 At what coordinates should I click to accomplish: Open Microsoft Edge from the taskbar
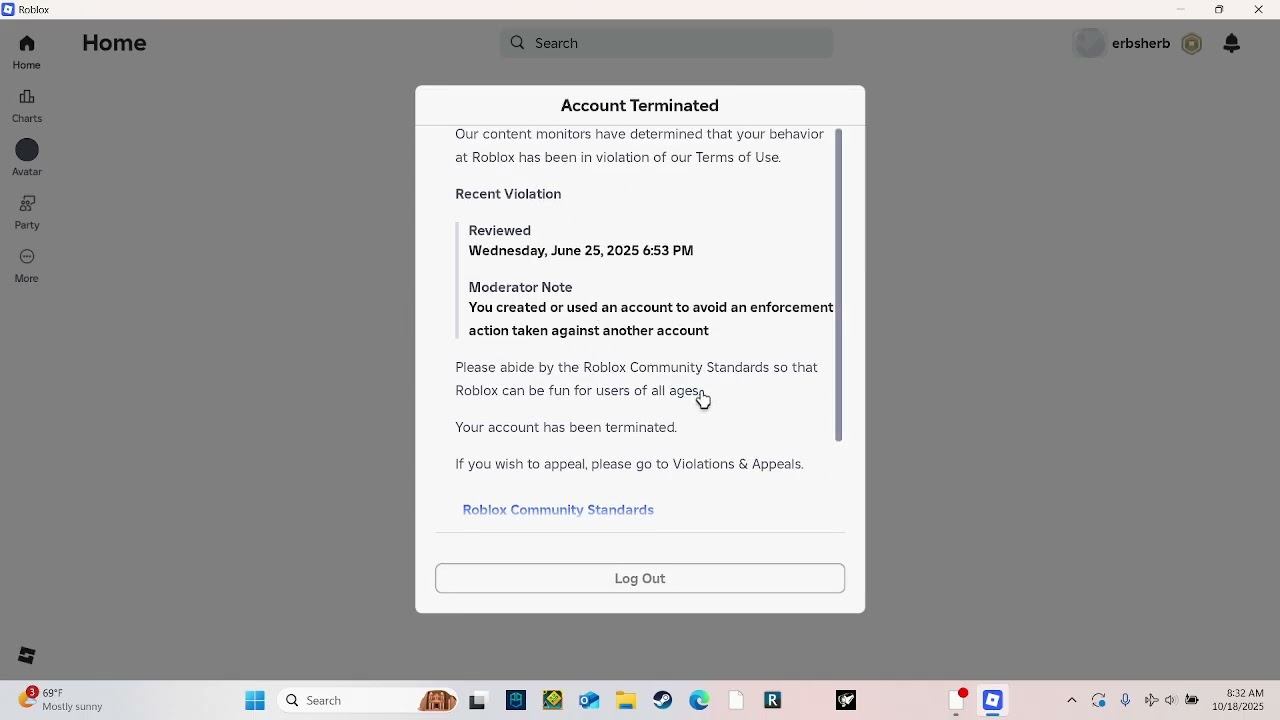pyautogui.click(x=699, y=700)
